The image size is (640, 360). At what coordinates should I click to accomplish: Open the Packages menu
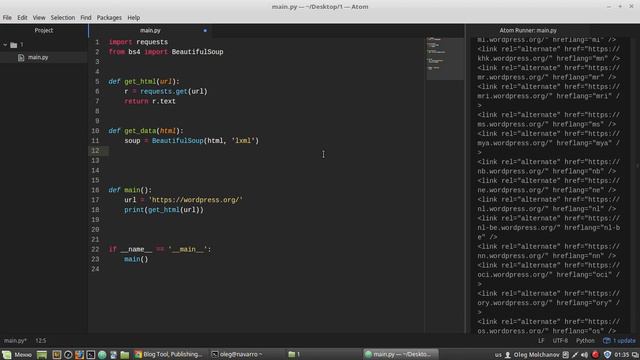point(109,18)
